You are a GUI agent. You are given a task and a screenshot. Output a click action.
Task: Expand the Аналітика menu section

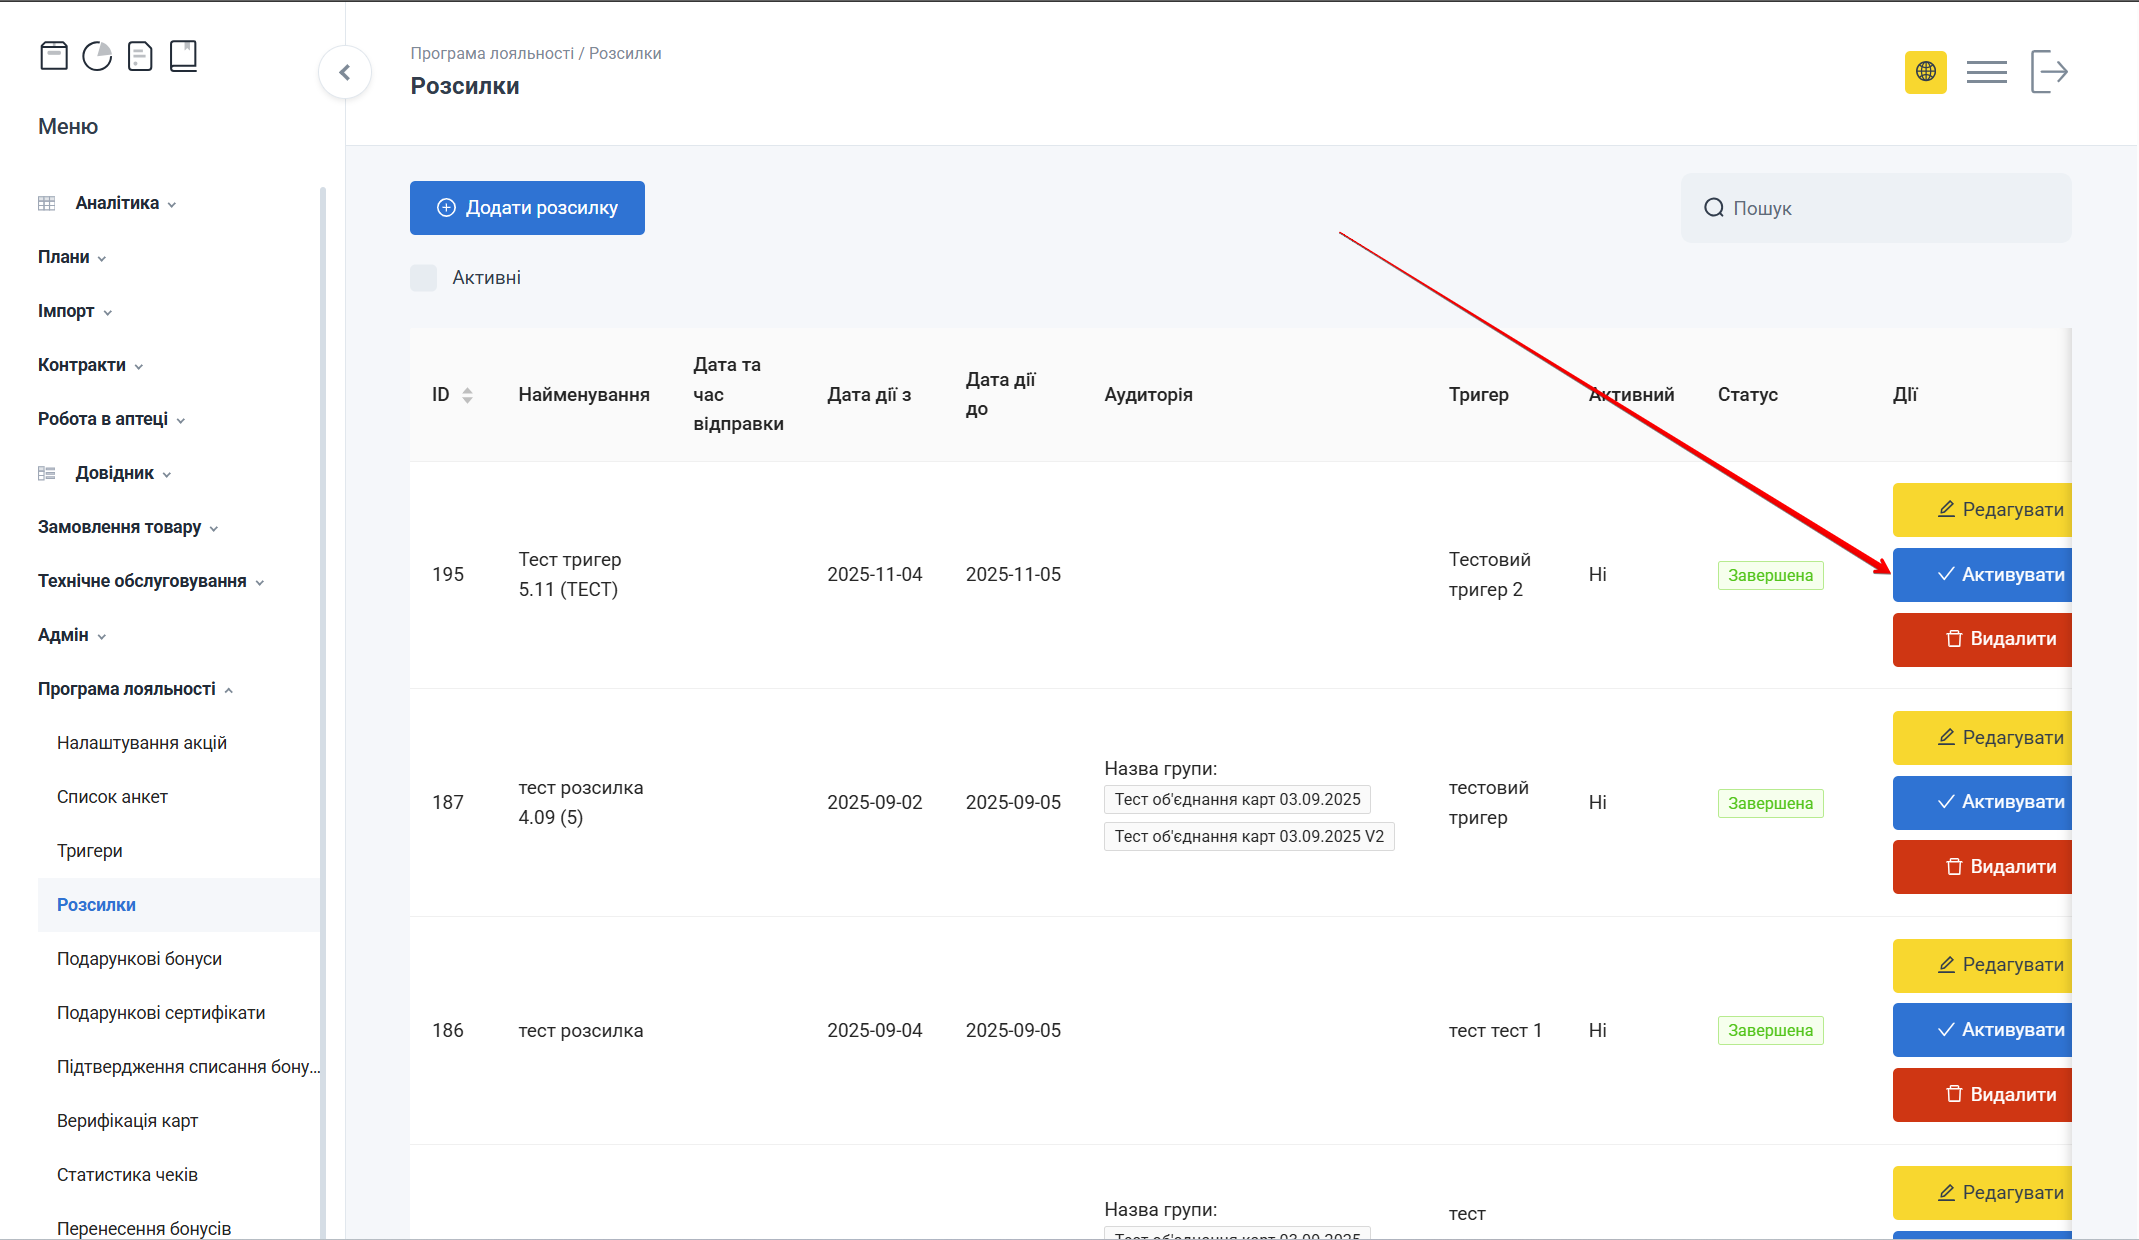[x=117, y=203]
